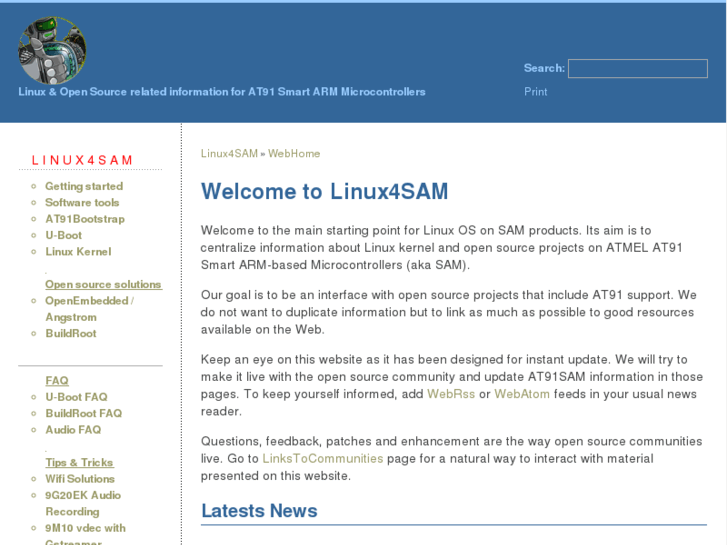This screenshot has height=545, width=727.
Task: Open Tips & Tricks link
Action: (79, 462)
